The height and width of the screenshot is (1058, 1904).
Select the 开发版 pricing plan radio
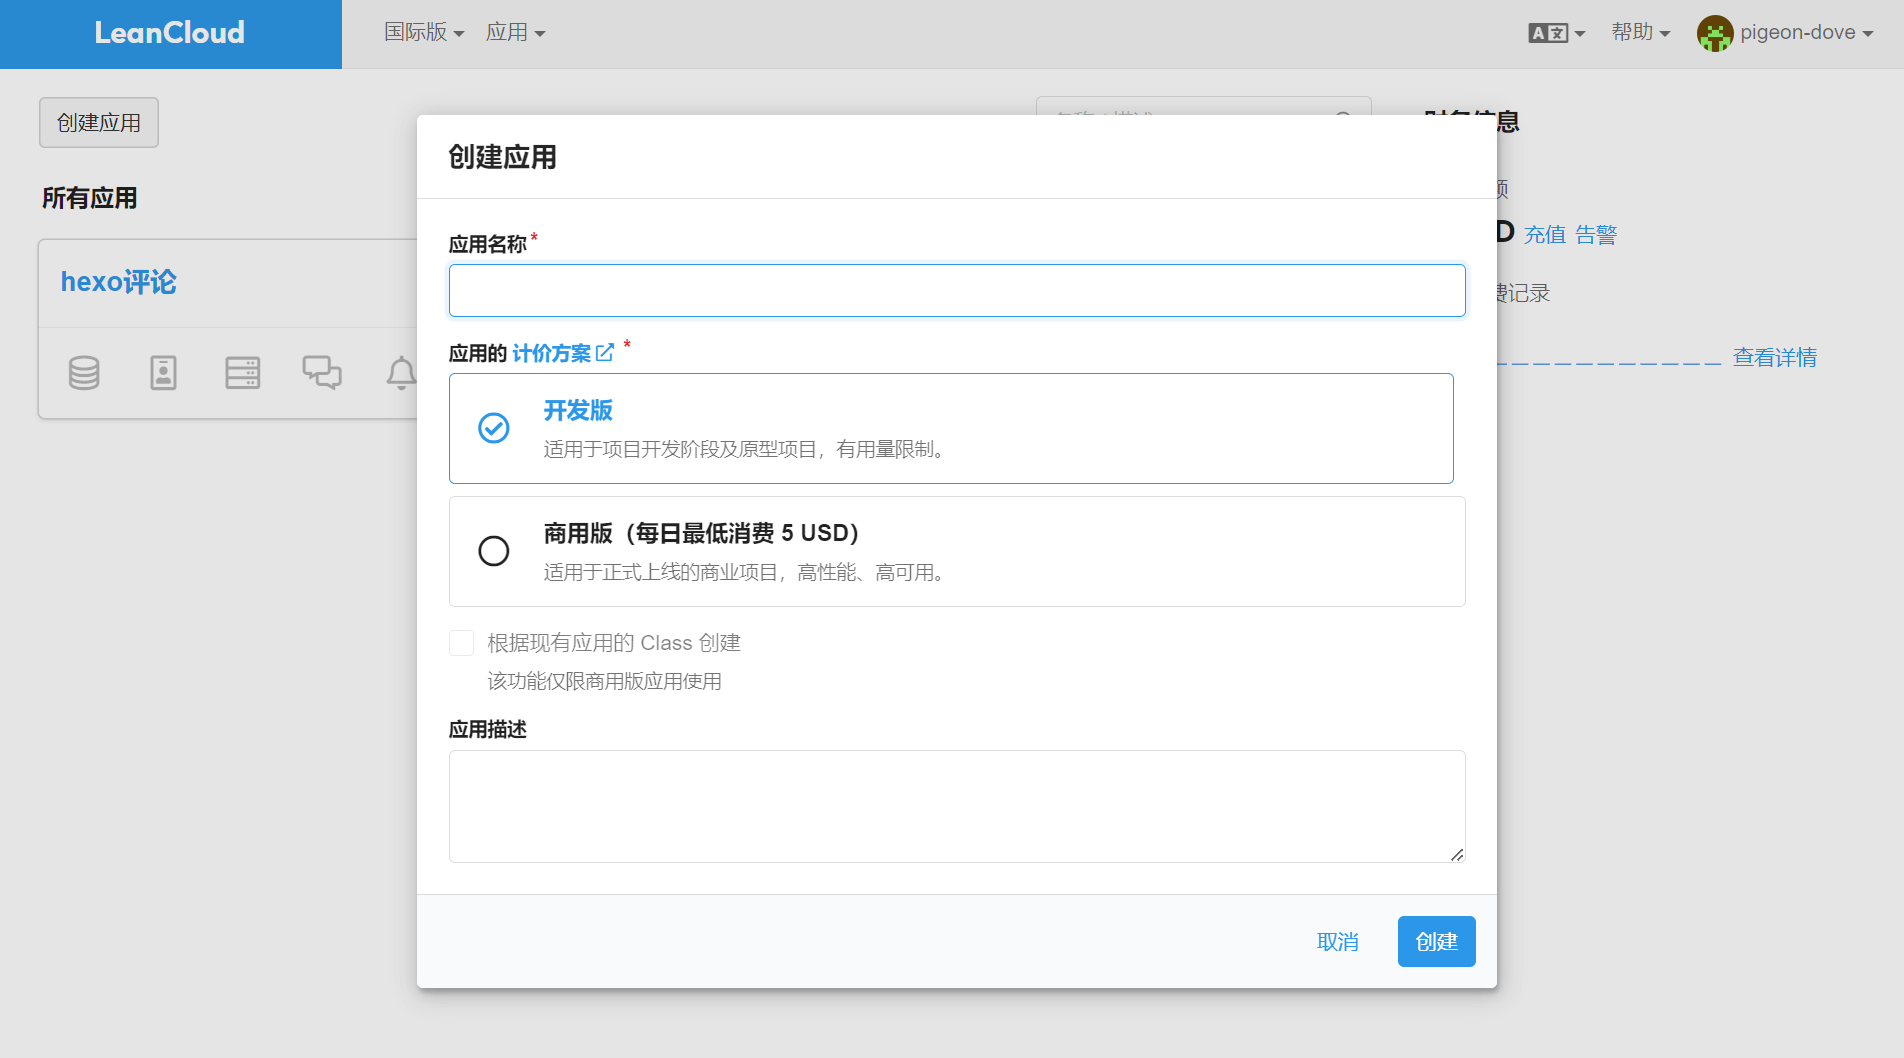(x=494, y=428)
